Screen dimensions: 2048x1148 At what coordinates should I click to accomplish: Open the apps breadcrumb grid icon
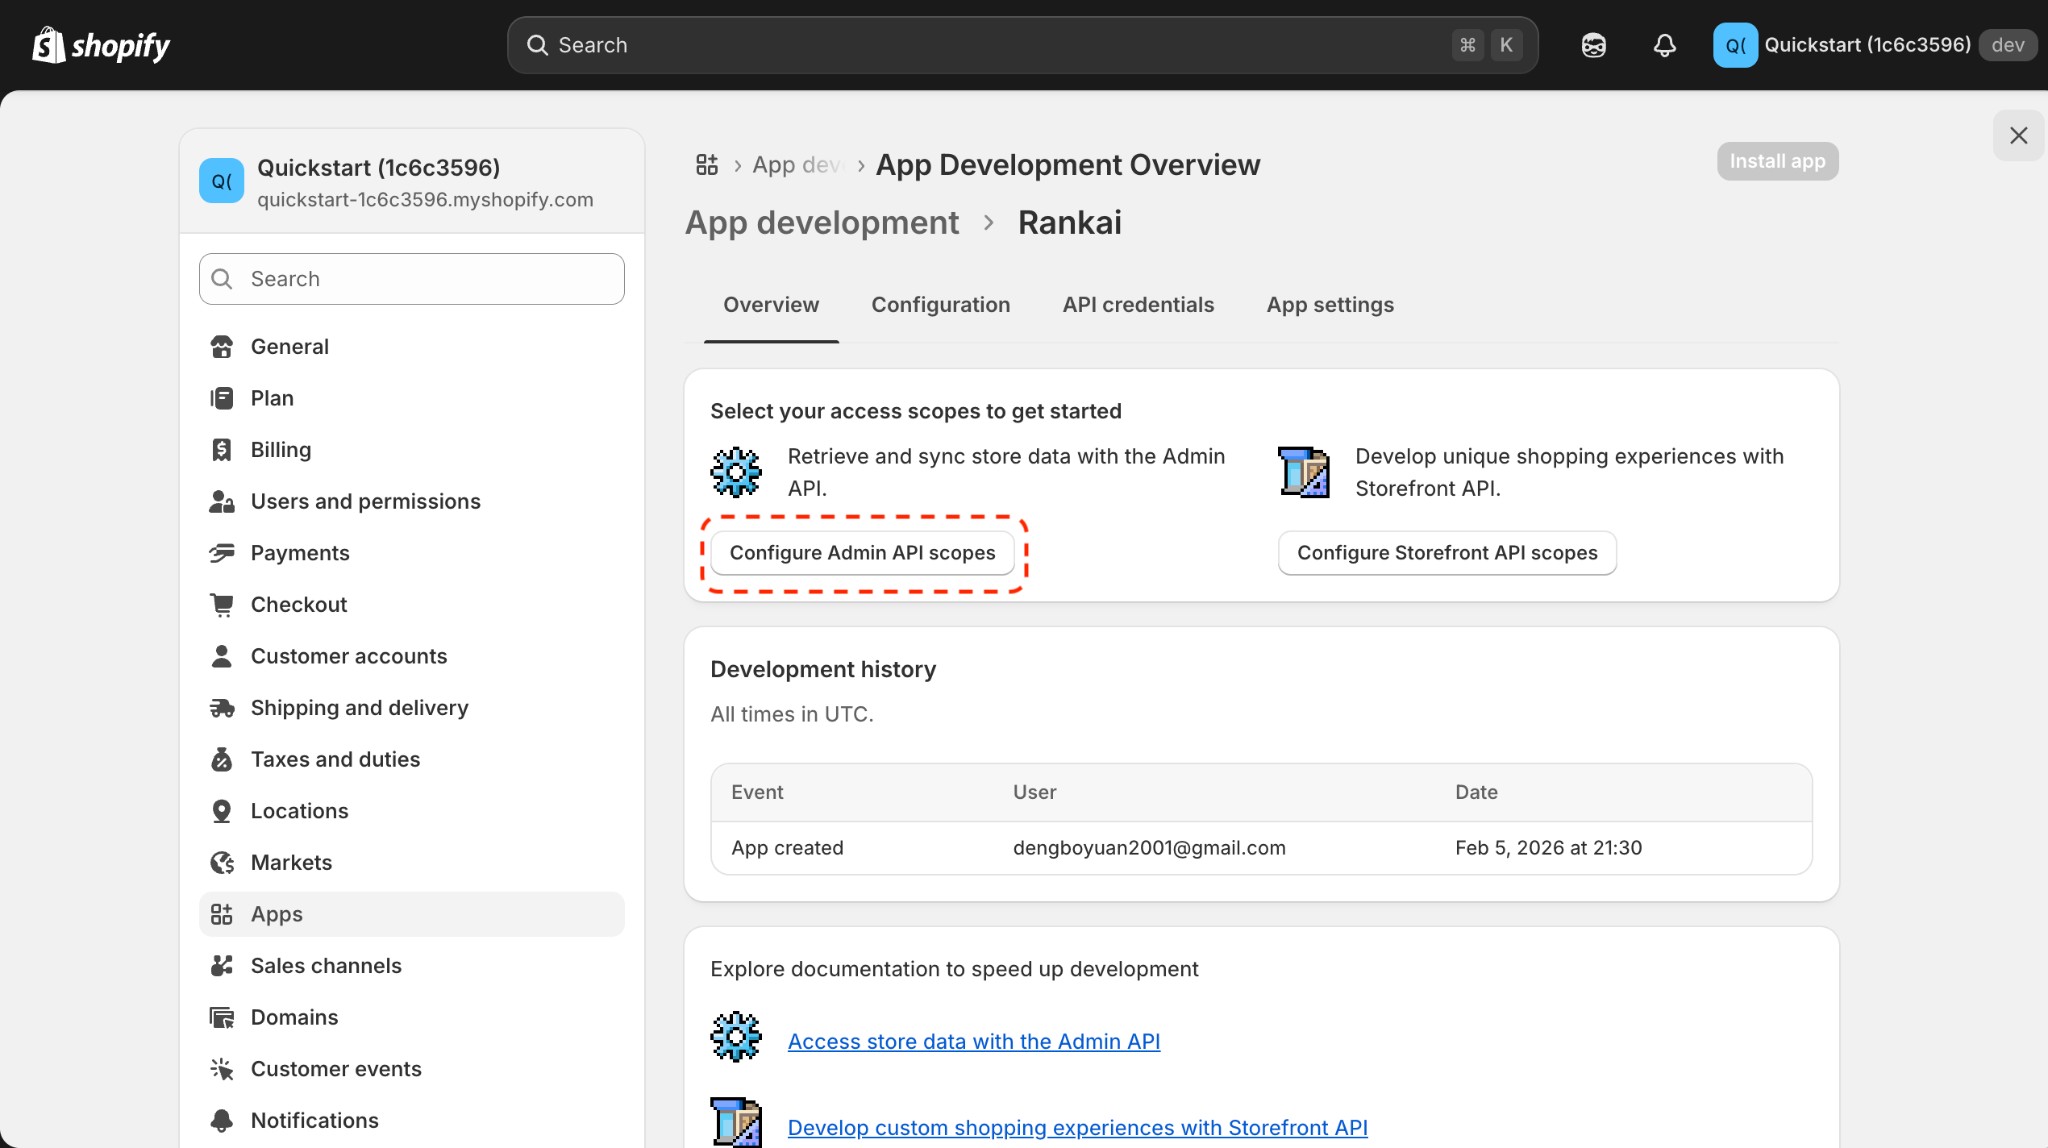pos(707,164)
